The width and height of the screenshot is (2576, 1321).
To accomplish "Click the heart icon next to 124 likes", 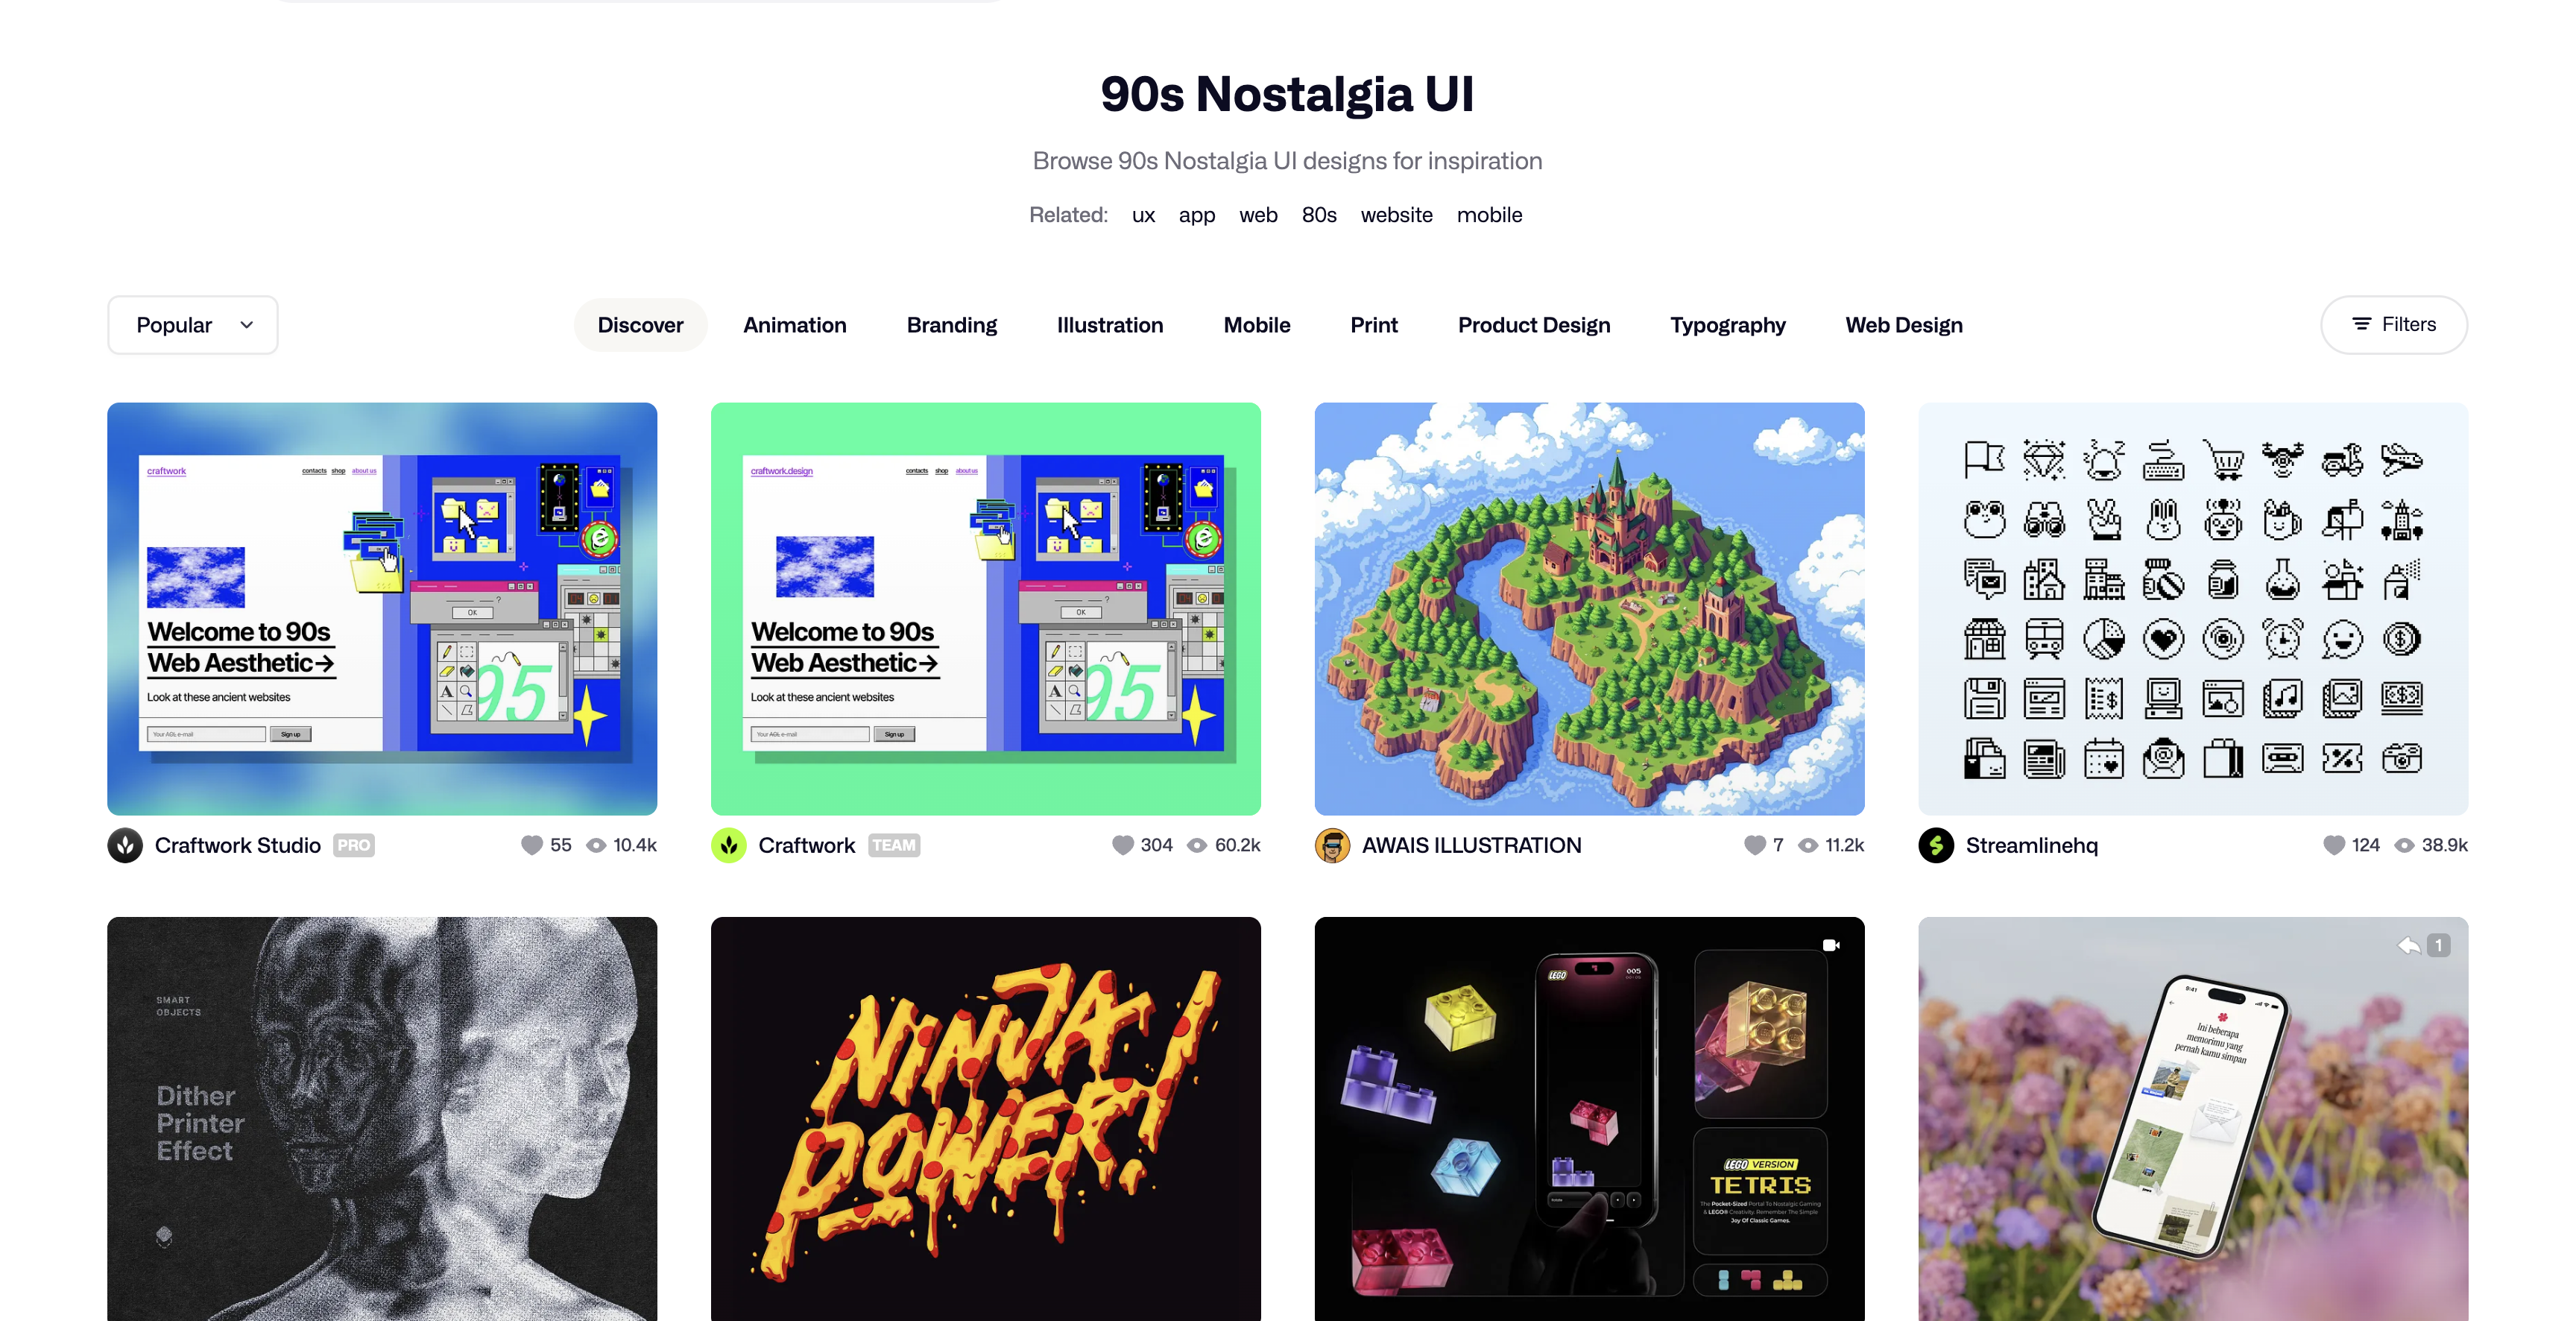I will pyautogui.click(x=2333, y=845).
